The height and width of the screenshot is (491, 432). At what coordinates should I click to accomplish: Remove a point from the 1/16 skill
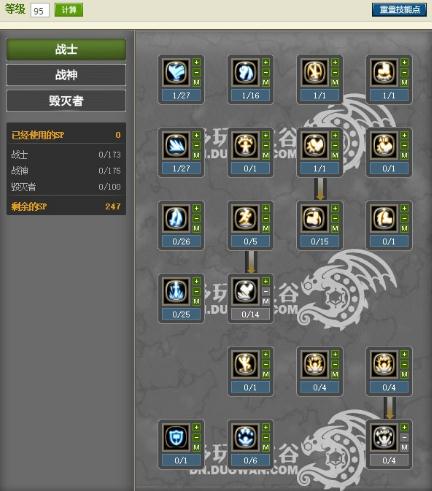tap(266, 72)
